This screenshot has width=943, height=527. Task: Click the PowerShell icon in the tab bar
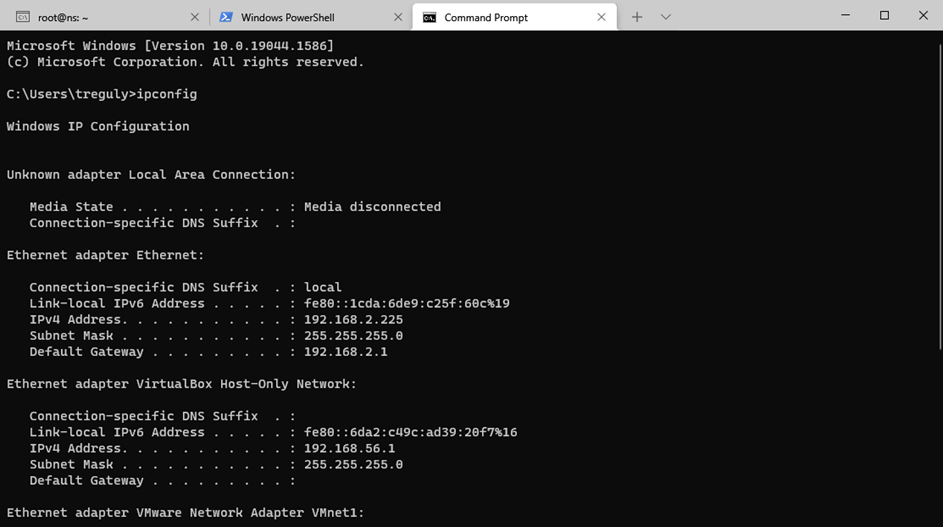coord(226,17)
